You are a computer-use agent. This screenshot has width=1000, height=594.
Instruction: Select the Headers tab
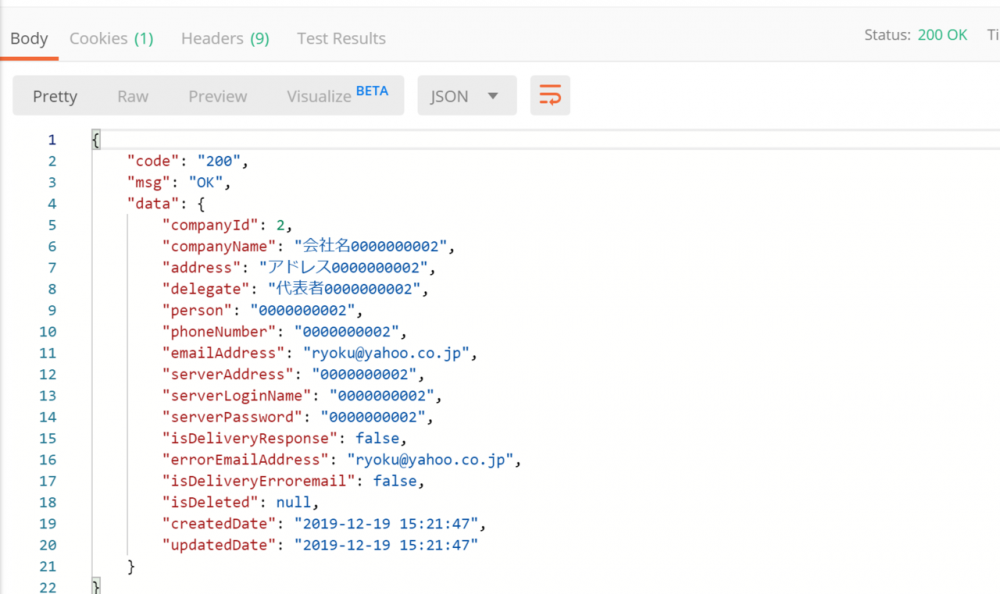(x=212, y=38)
